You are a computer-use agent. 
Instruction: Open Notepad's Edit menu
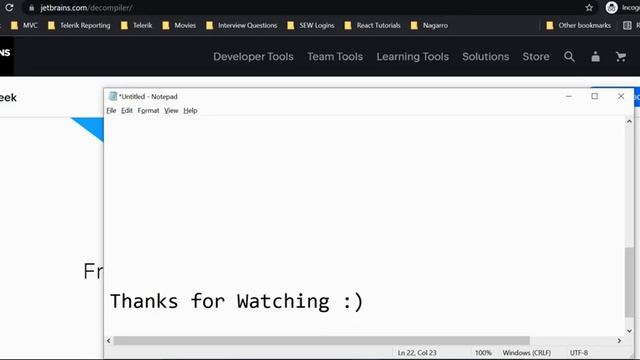127,111
